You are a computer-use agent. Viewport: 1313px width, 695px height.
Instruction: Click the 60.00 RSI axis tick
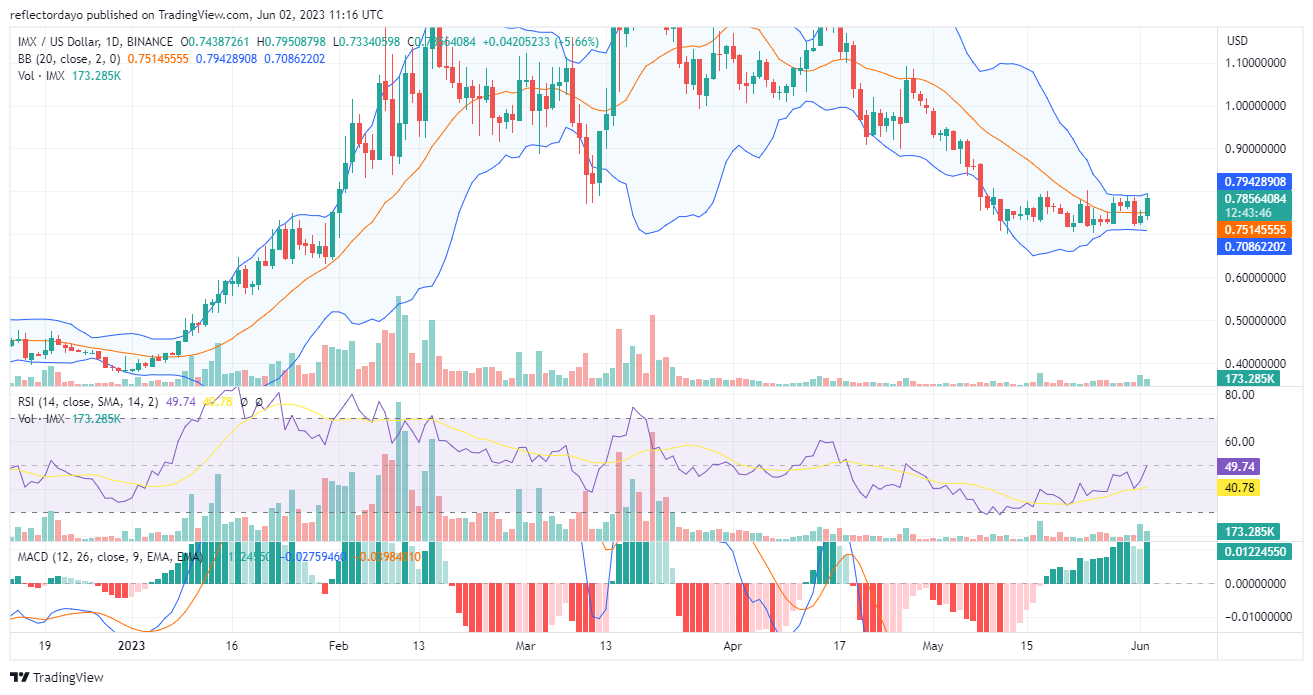click(x=1241, y=442)
